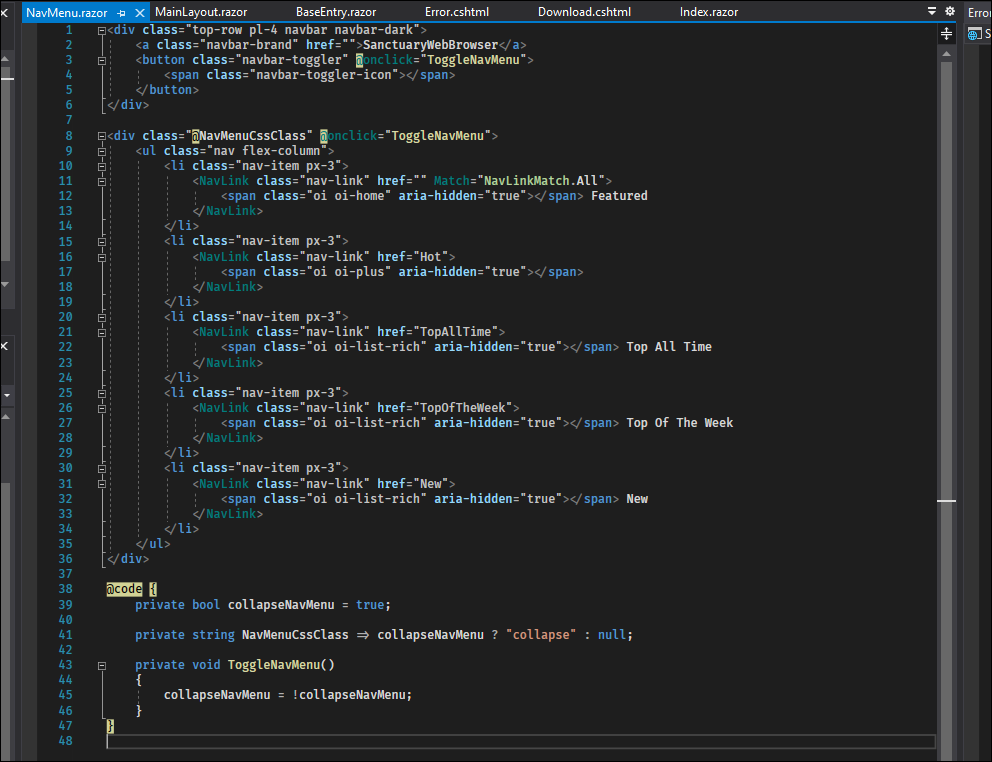992x762 pixels.
Task: Open the left panel dropdown arrow
Action: [5, 395]
